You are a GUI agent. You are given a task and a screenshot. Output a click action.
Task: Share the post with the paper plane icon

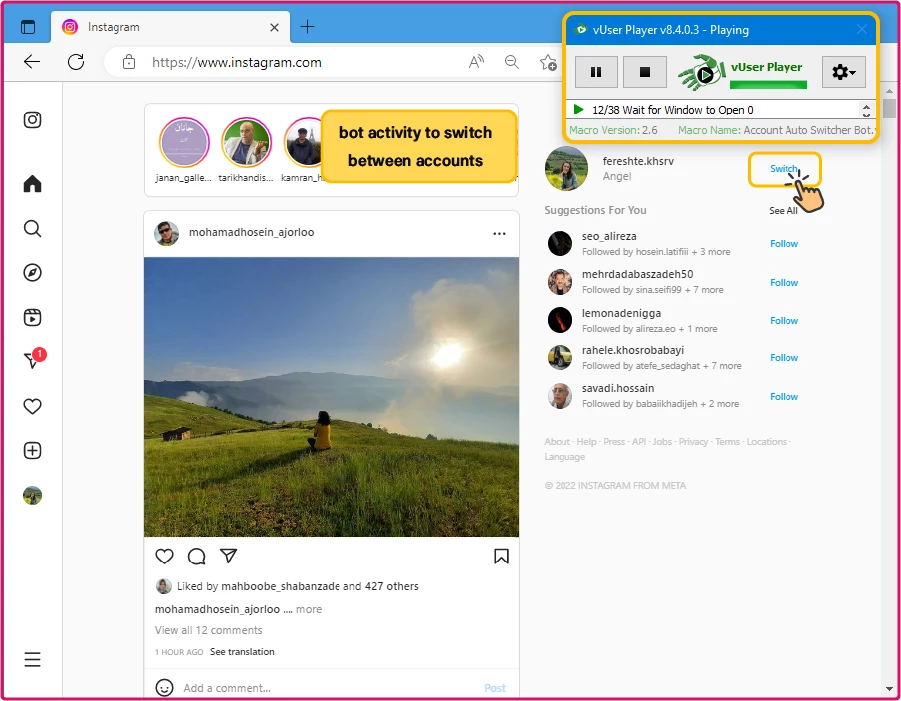(229, 555)
